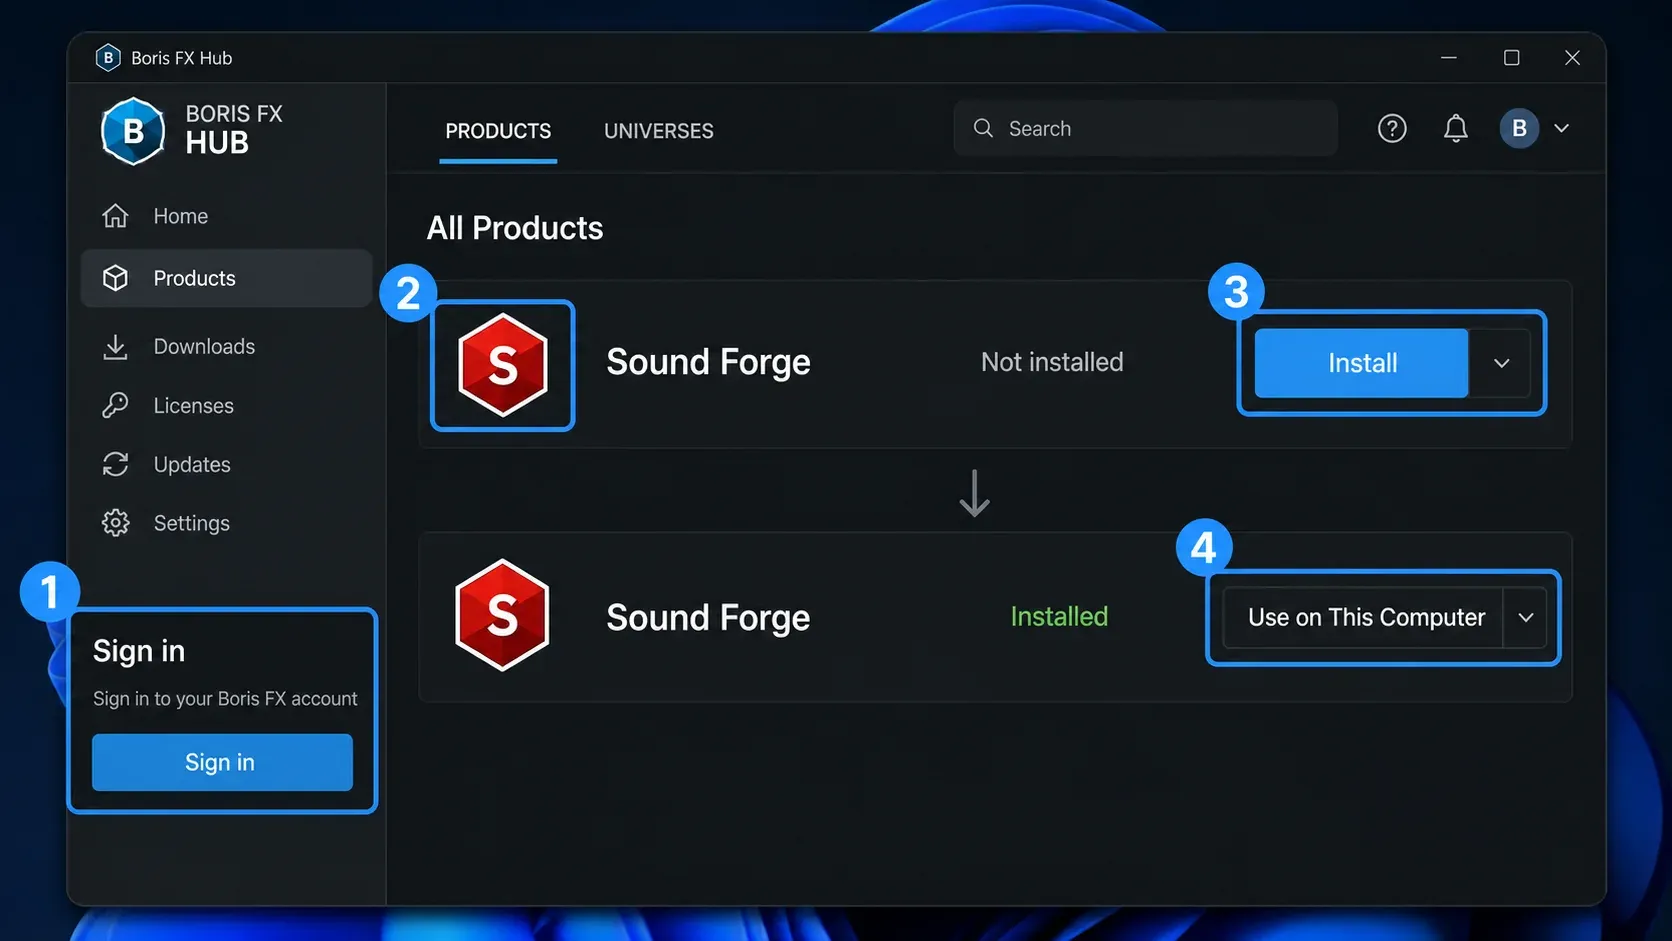The image size is (1672, 941).
Task: Switch to the PRODUCTS tab
Action: click(498, 131)
